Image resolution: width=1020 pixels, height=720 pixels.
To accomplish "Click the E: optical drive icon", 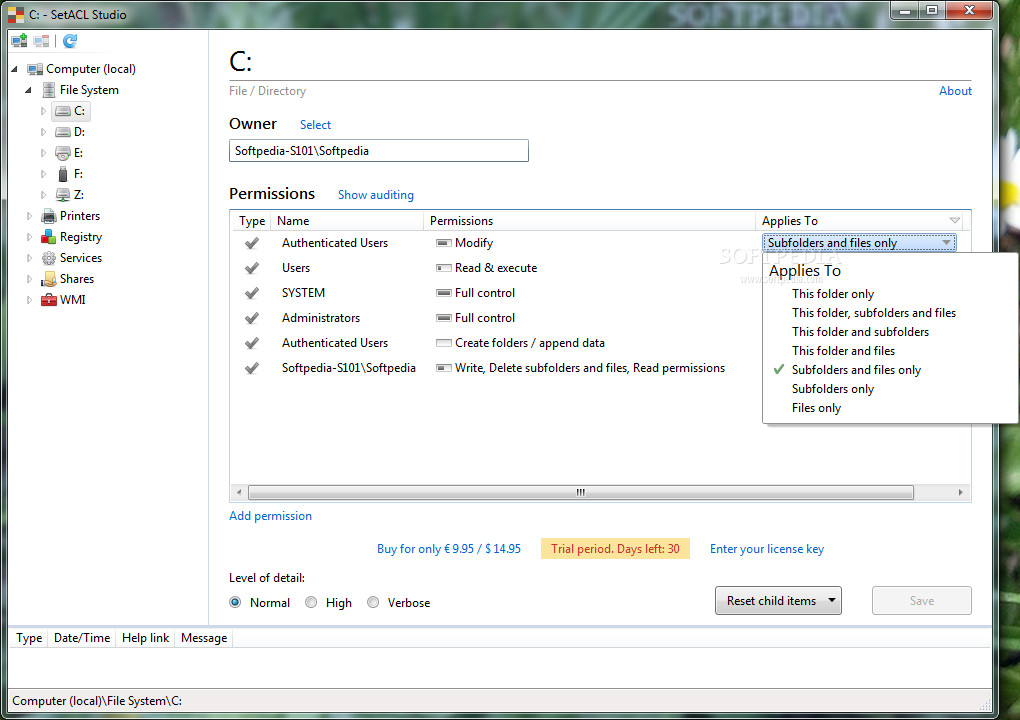I will click(x=63, y=153).
